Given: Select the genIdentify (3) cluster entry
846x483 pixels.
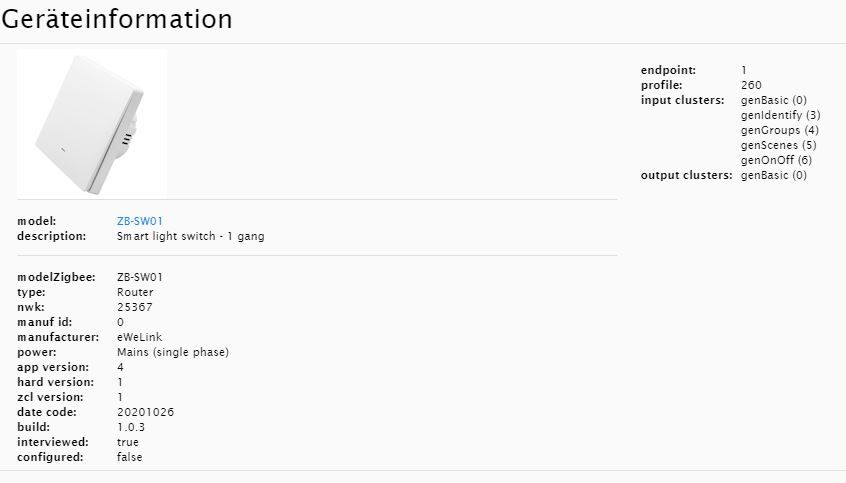Looking at the screenshot, I should coord(780,115).
